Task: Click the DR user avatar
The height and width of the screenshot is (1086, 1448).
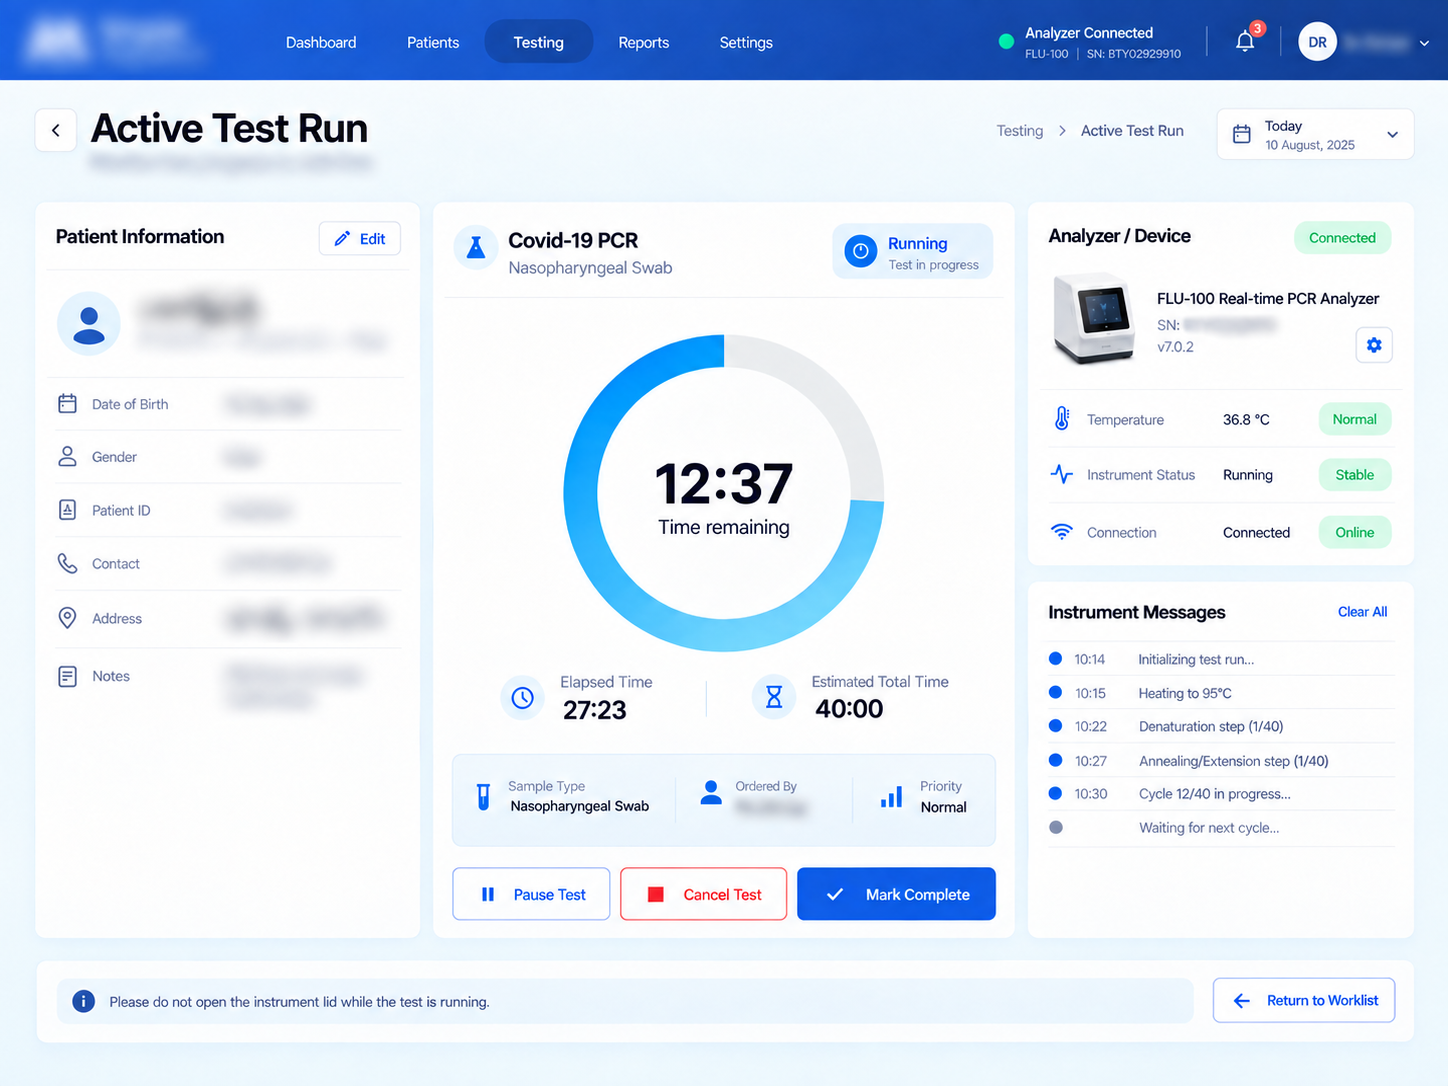Action: click(x=1317, y=42)
